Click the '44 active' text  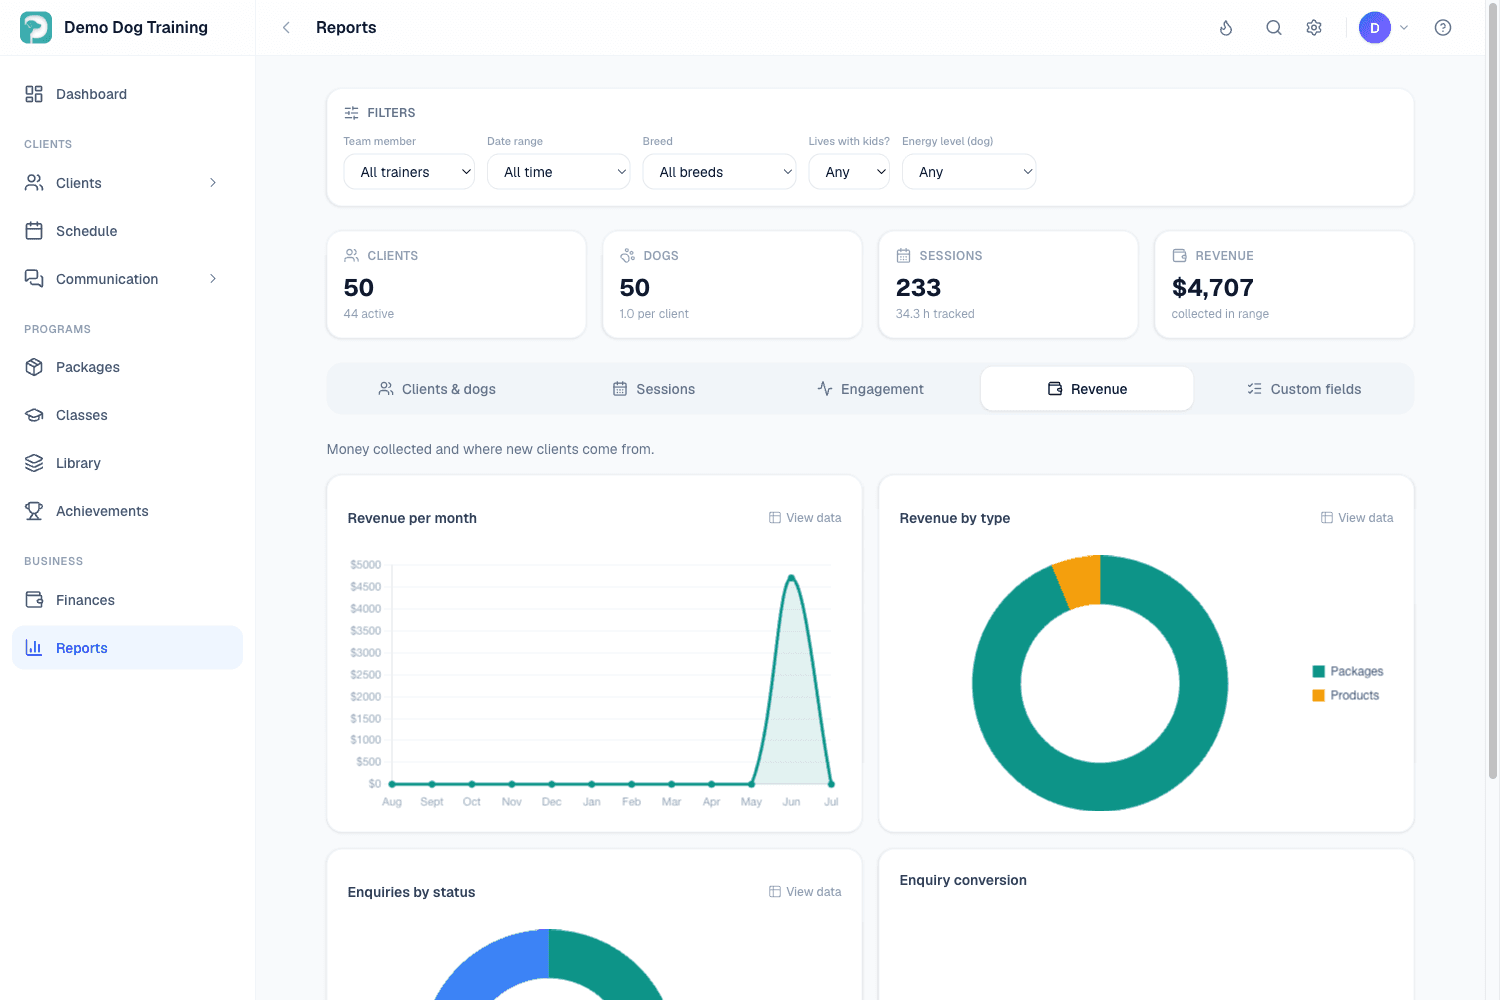(369, 314)
